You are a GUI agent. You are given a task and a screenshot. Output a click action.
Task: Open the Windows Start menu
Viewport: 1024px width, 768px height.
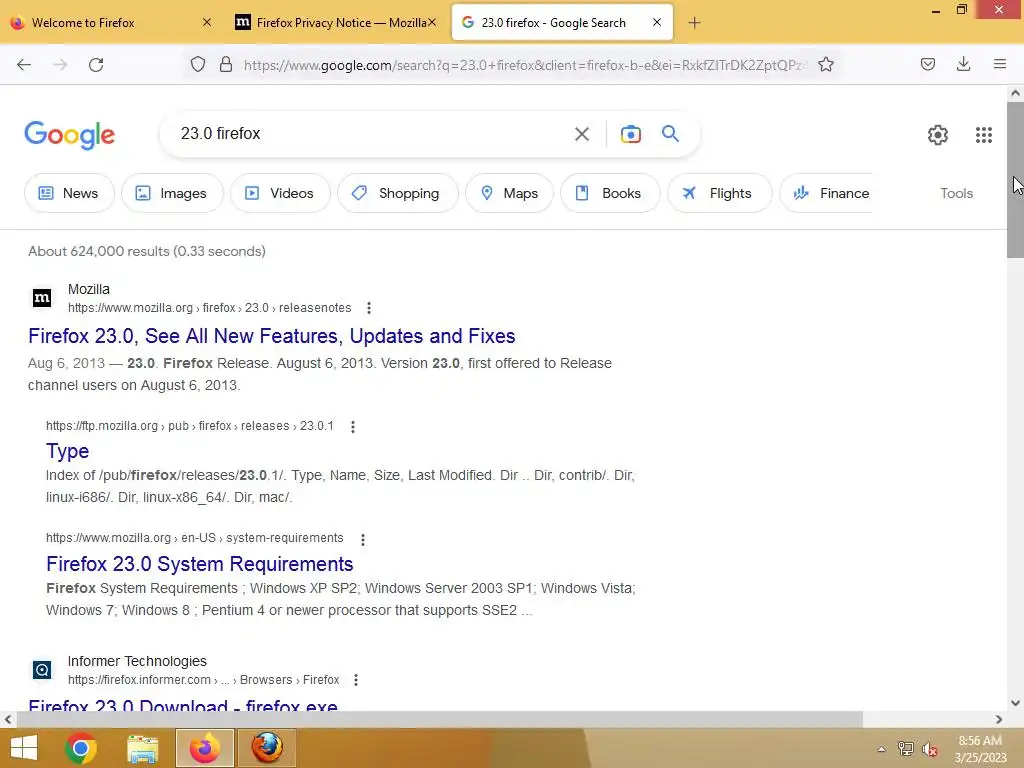coord(24,748)
